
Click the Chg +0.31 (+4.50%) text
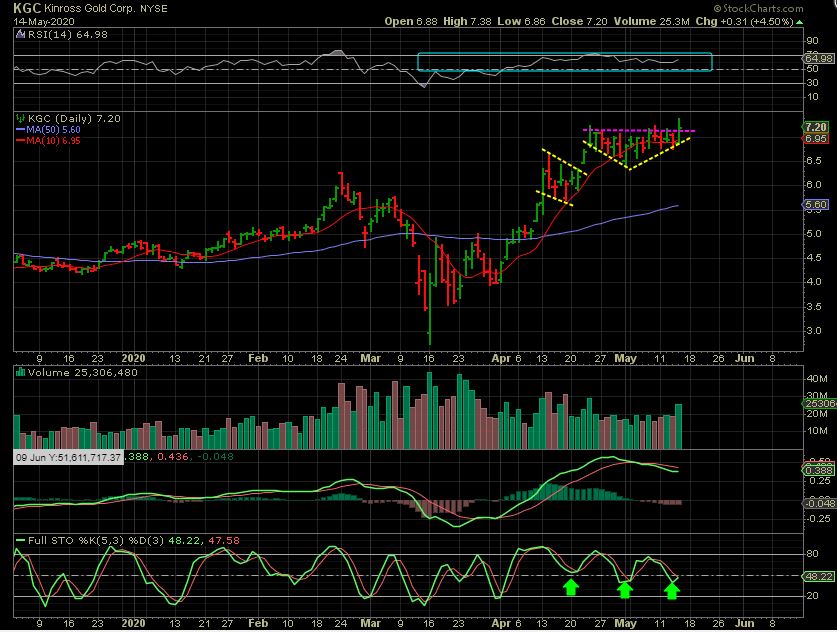point(745,21)
